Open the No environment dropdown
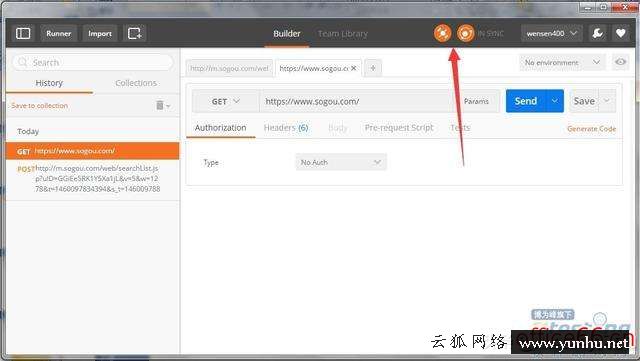640x361 pixels. 562,62
